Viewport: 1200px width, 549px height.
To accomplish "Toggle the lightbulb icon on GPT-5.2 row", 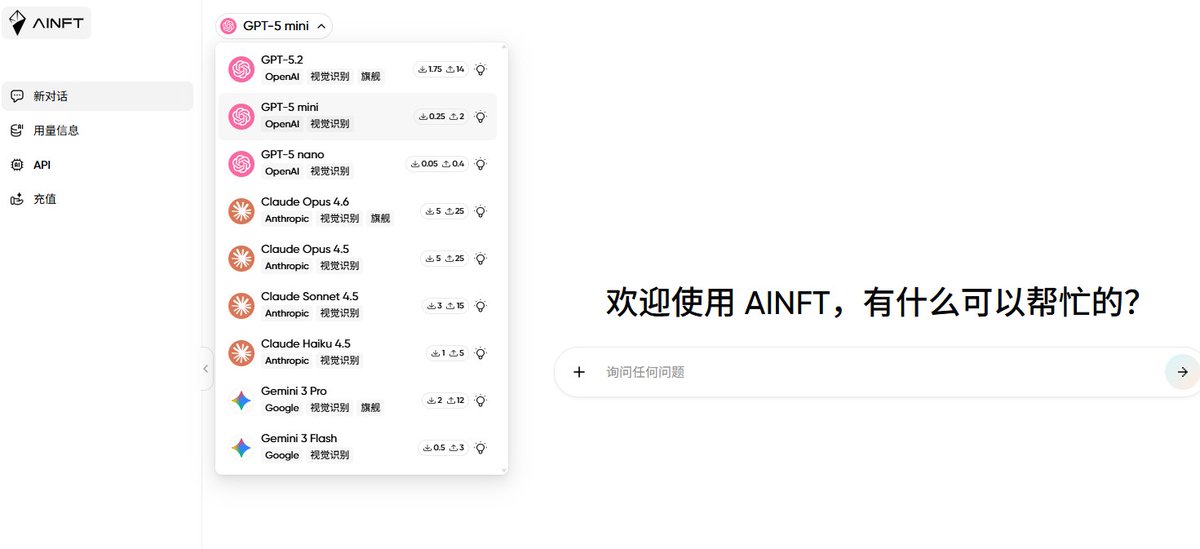I will (480, 69).
